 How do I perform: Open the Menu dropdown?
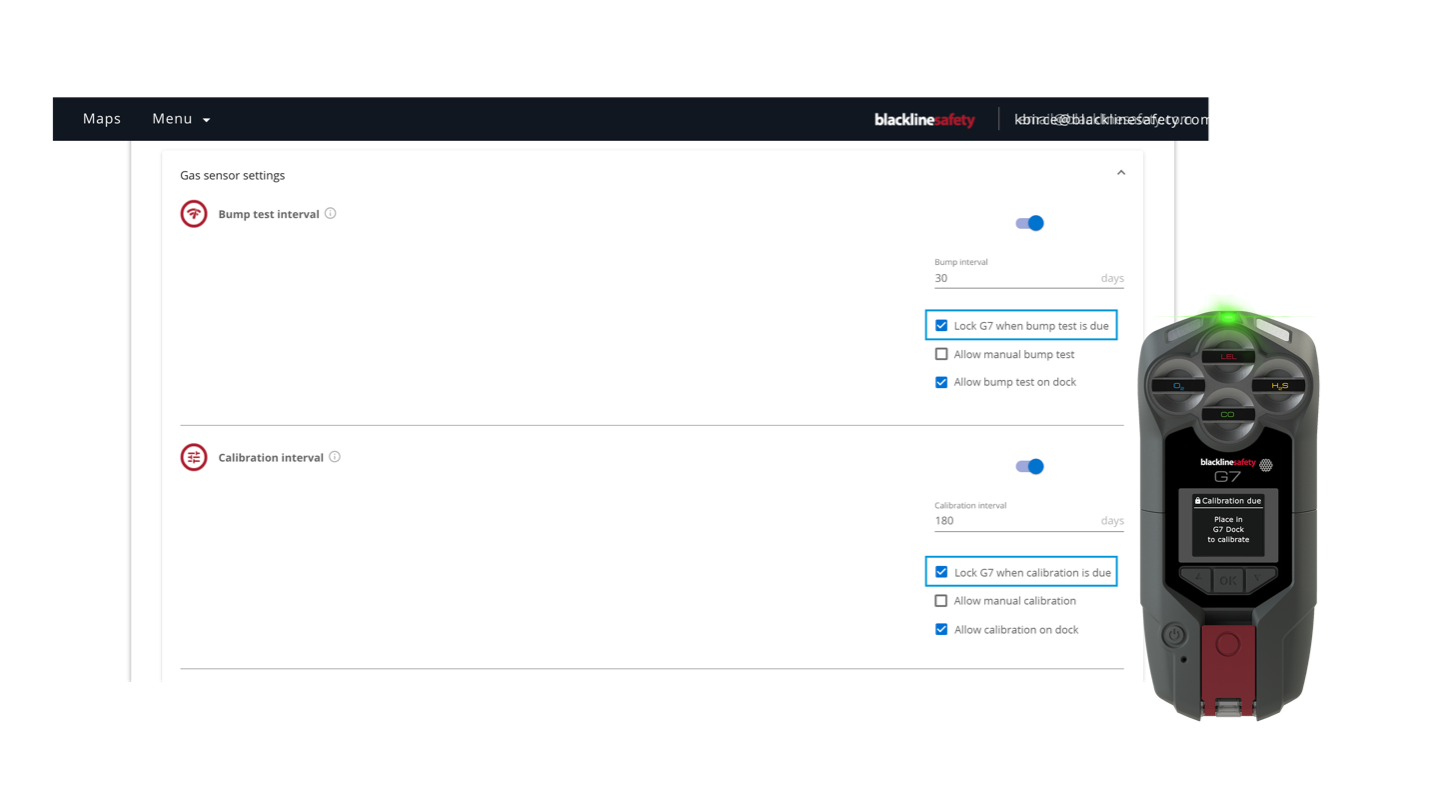[x=181, y=119]
